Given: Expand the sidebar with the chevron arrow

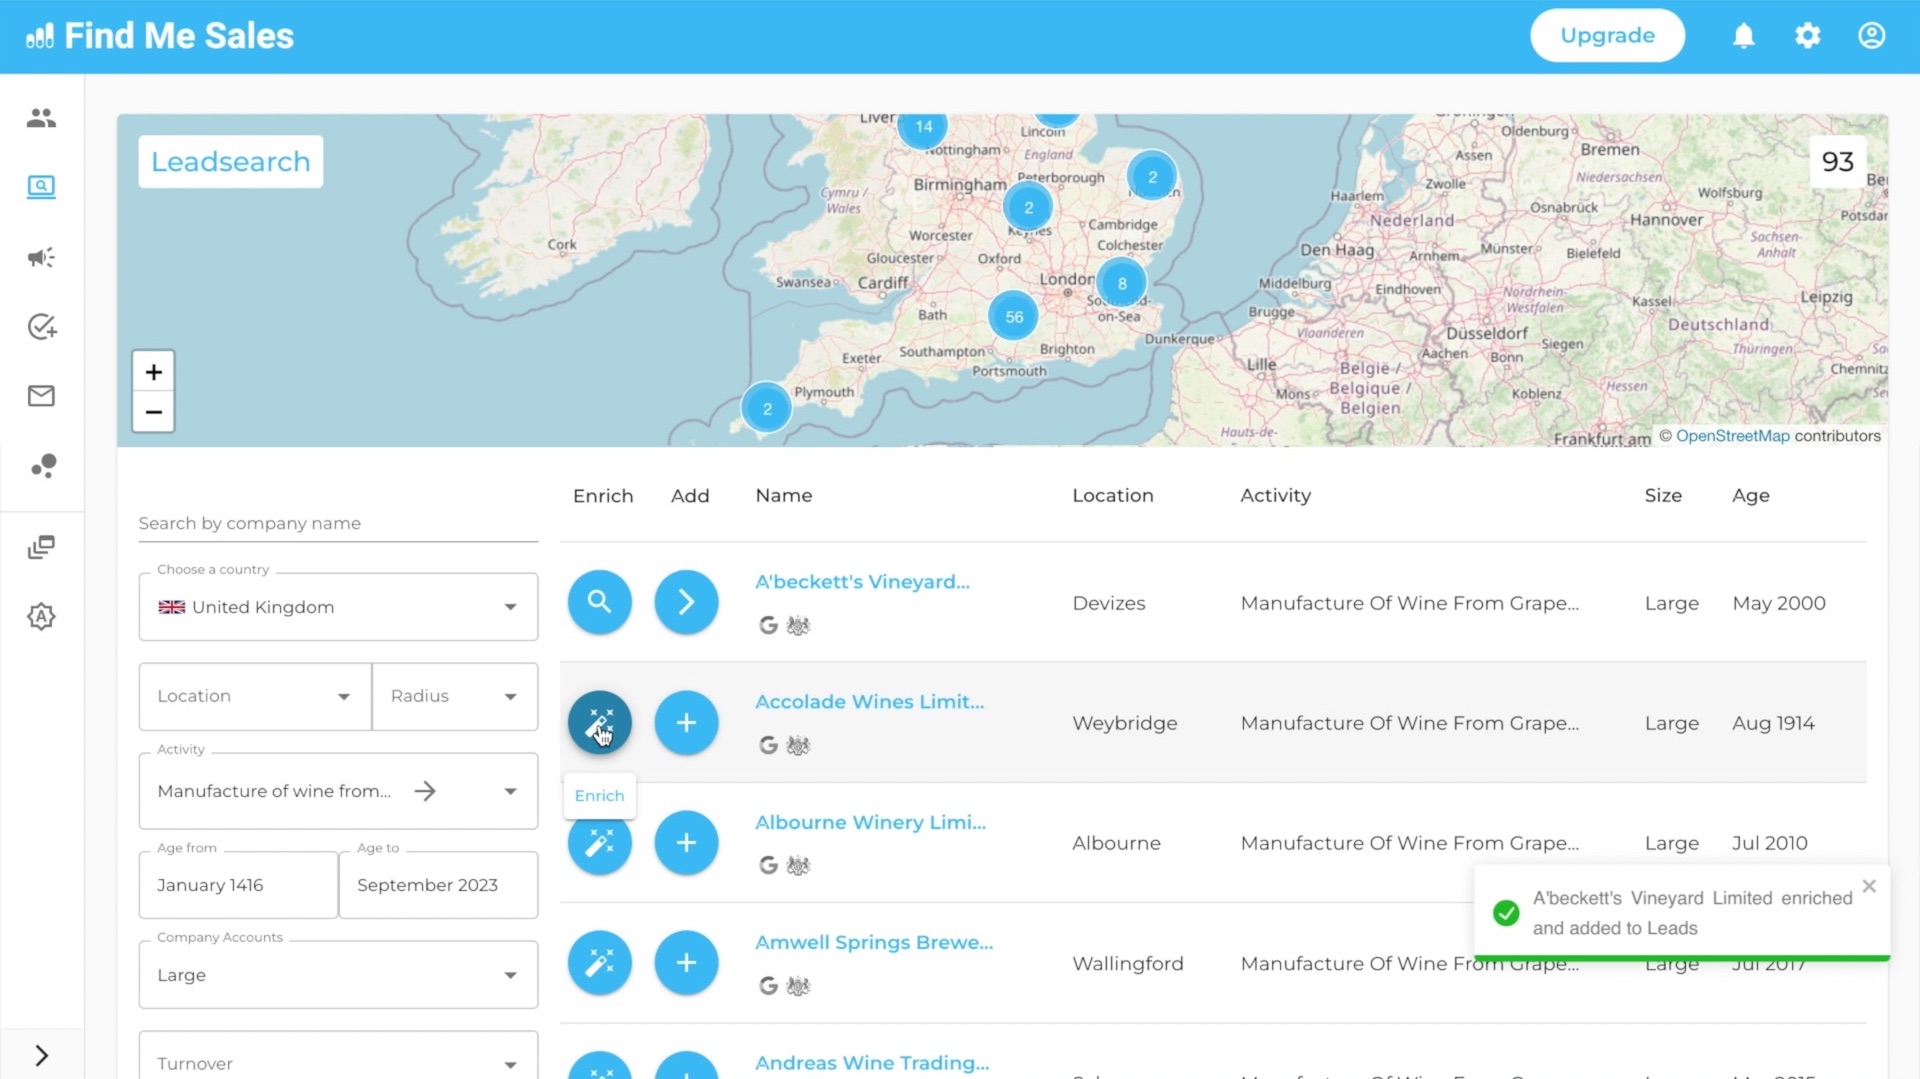Looking at the screenshot, I should [x=41, y=1055].
